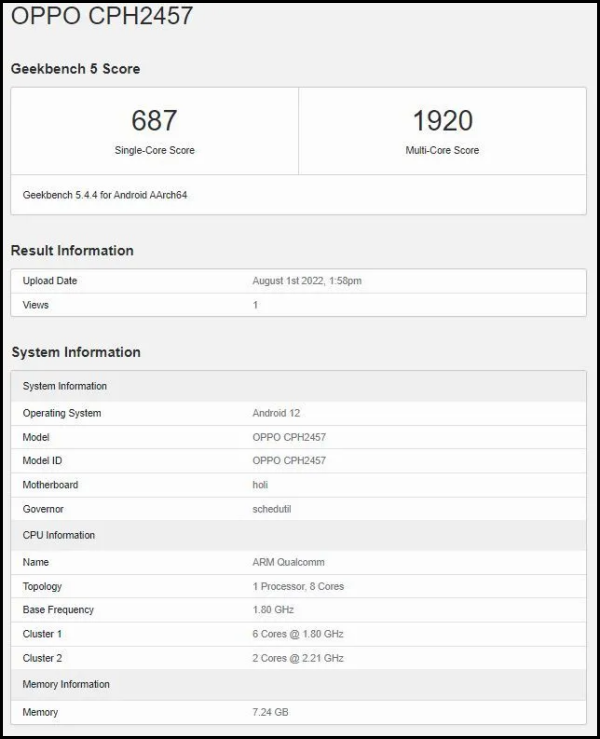Click the Multi-Core Score label
Image resolution: width=600 pixels, height=739 pixels.
tap(442, 150)
